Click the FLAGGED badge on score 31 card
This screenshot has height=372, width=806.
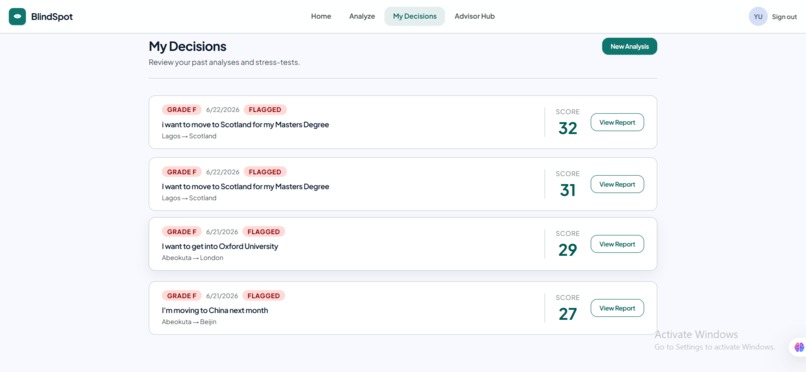[265, 172]
